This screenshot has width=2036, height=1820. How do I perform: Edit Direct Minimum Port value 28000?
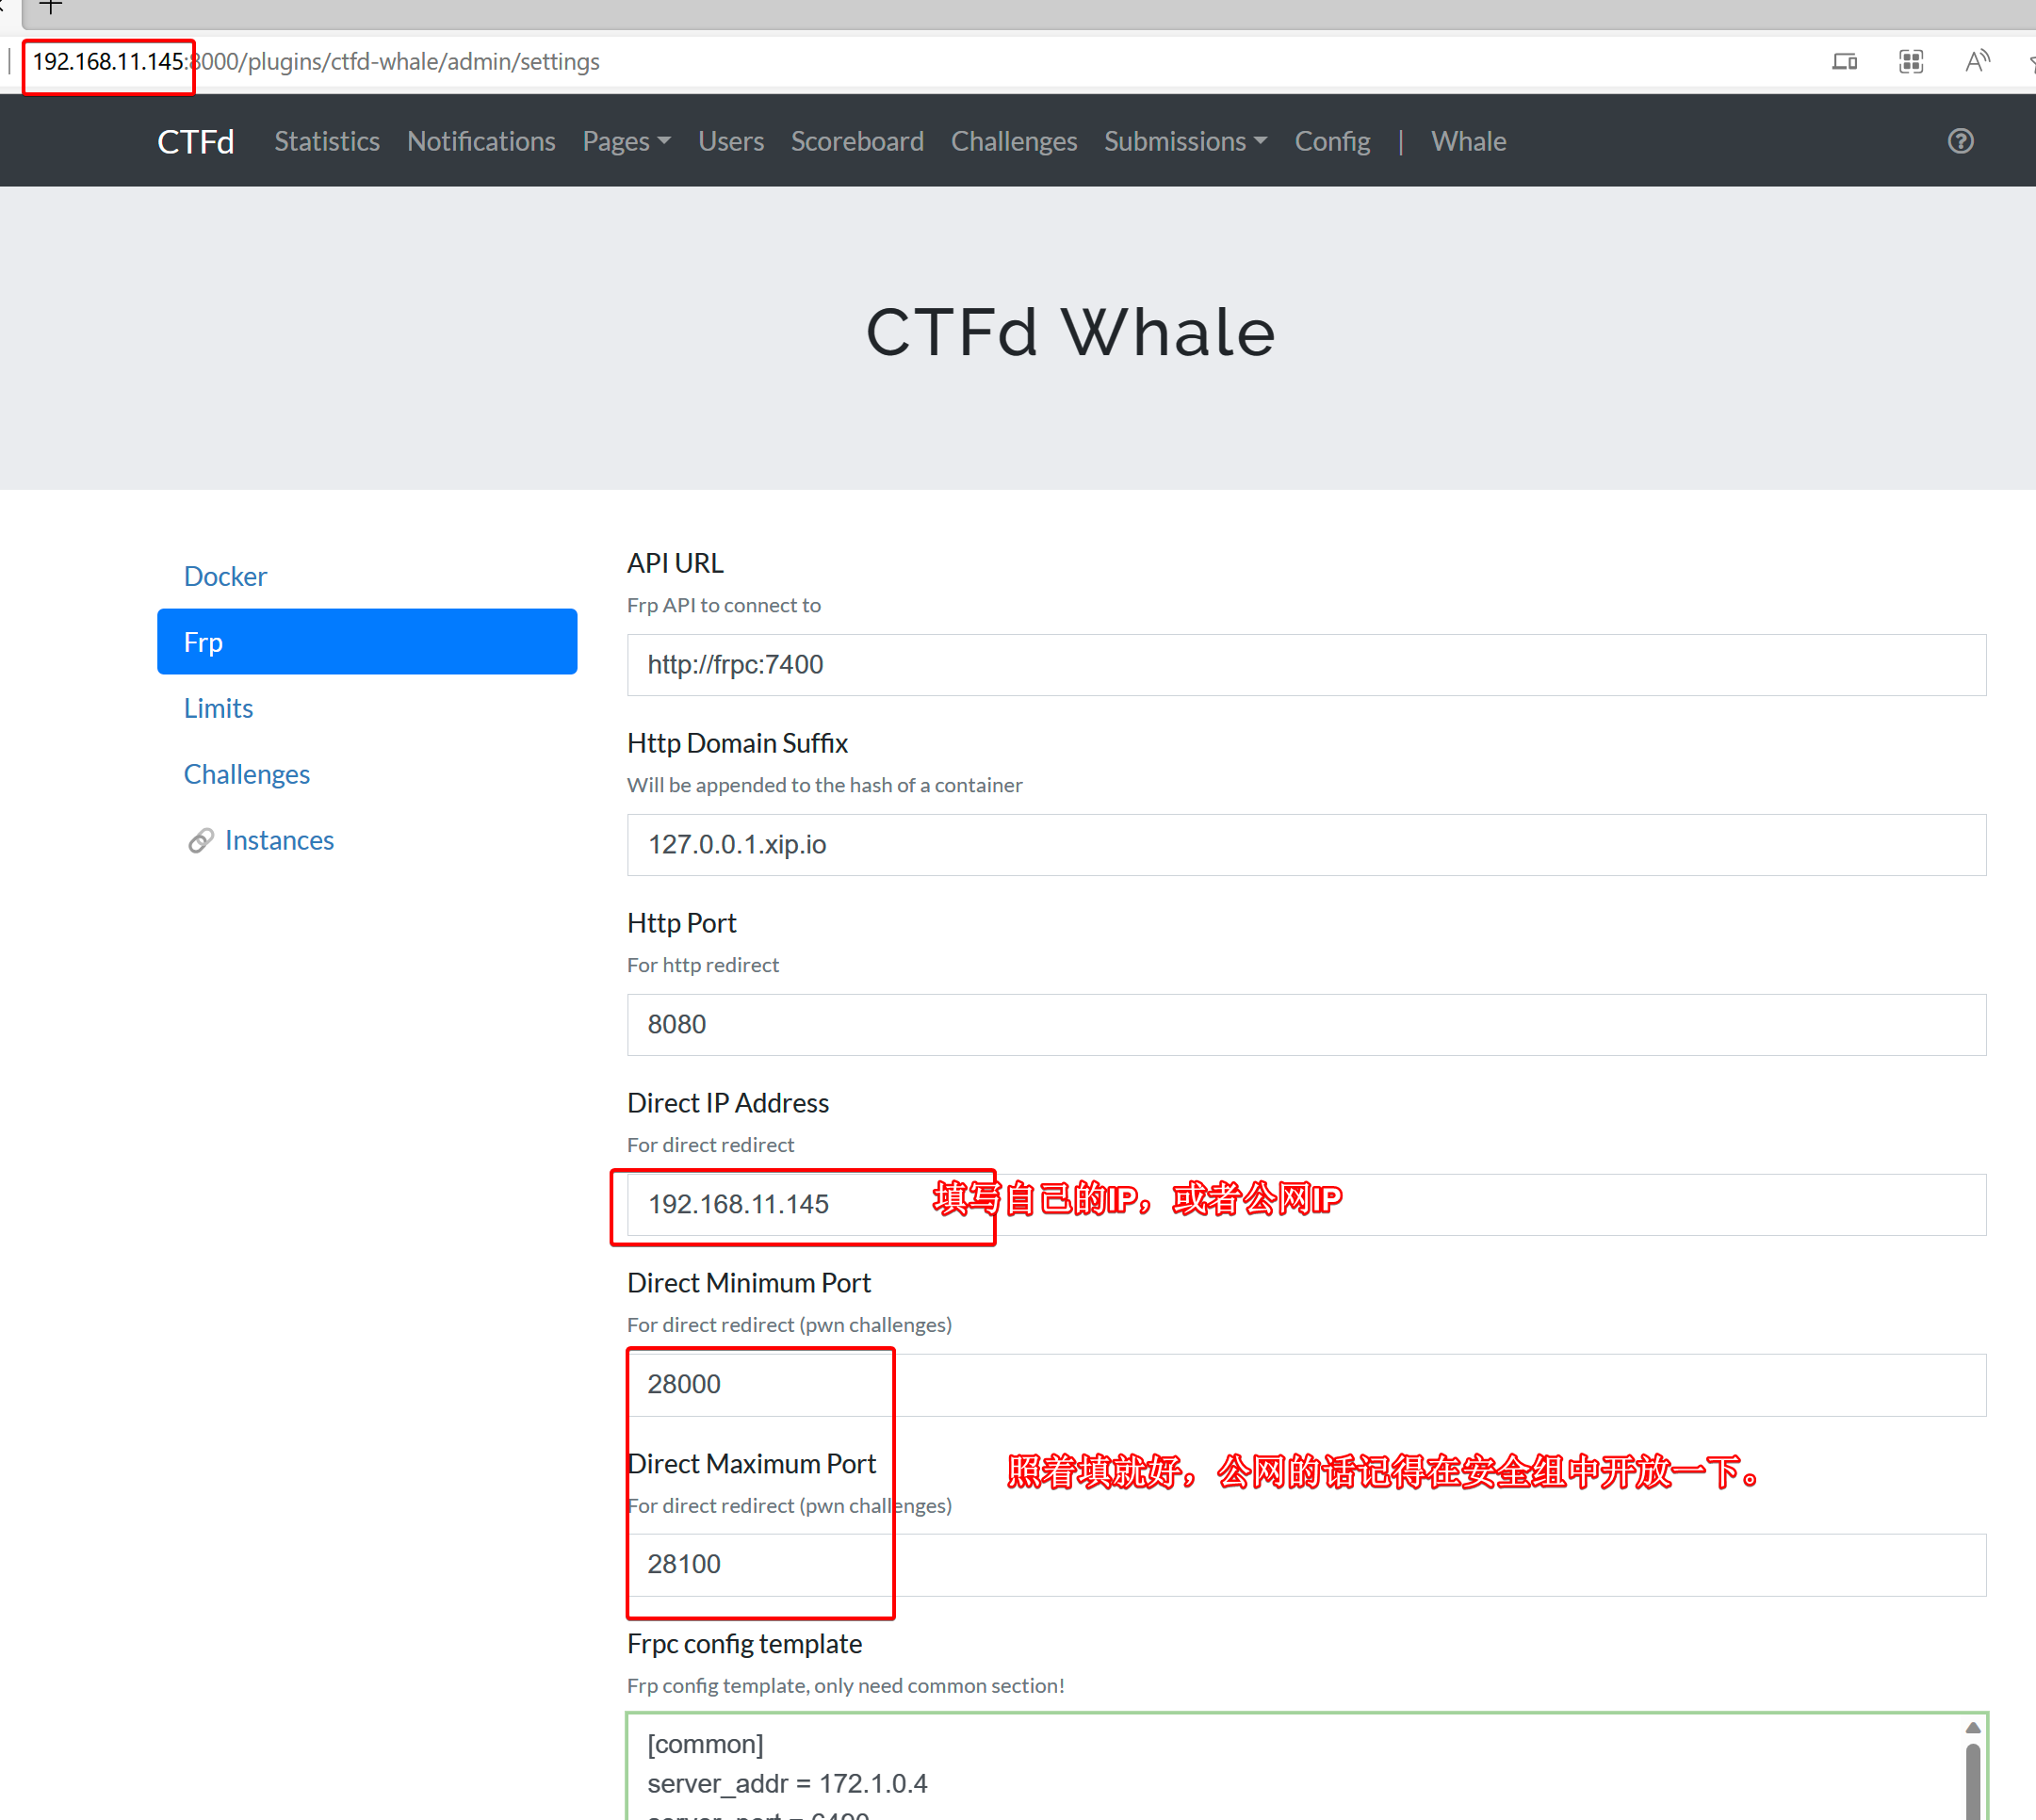(1306, 1385)
